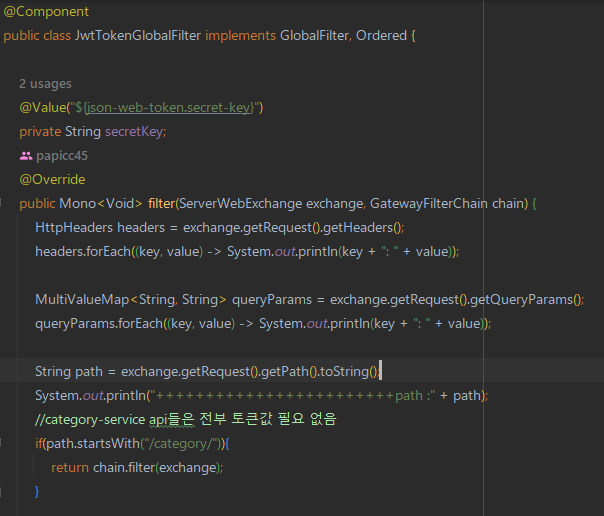Click the @Component annotation
Screen dimensions: 604x516
46,12
